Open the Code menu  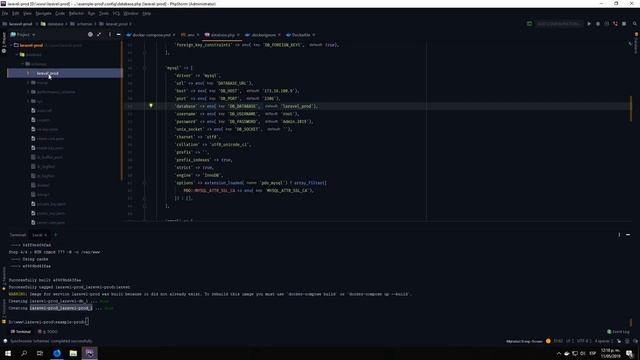[60, 13]
